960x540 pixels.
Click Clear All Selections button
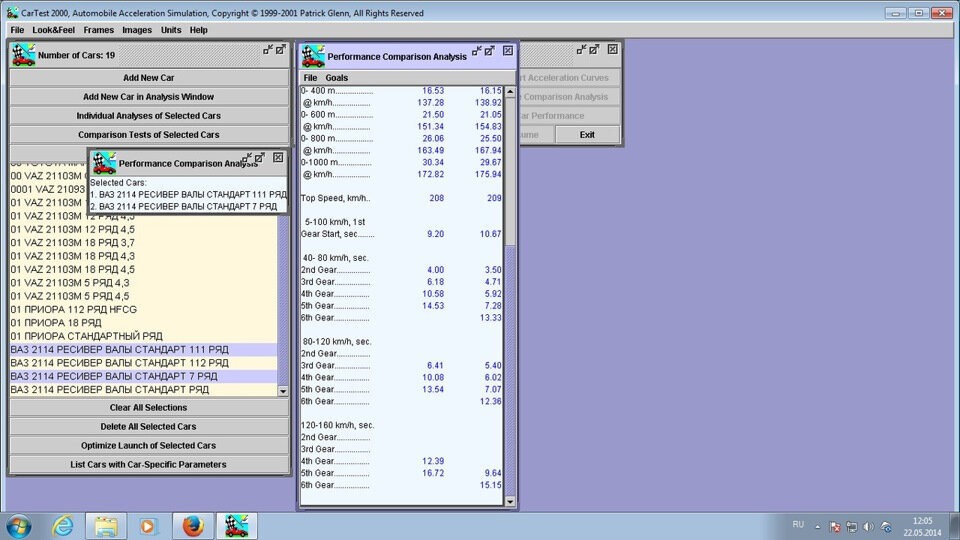149,408
